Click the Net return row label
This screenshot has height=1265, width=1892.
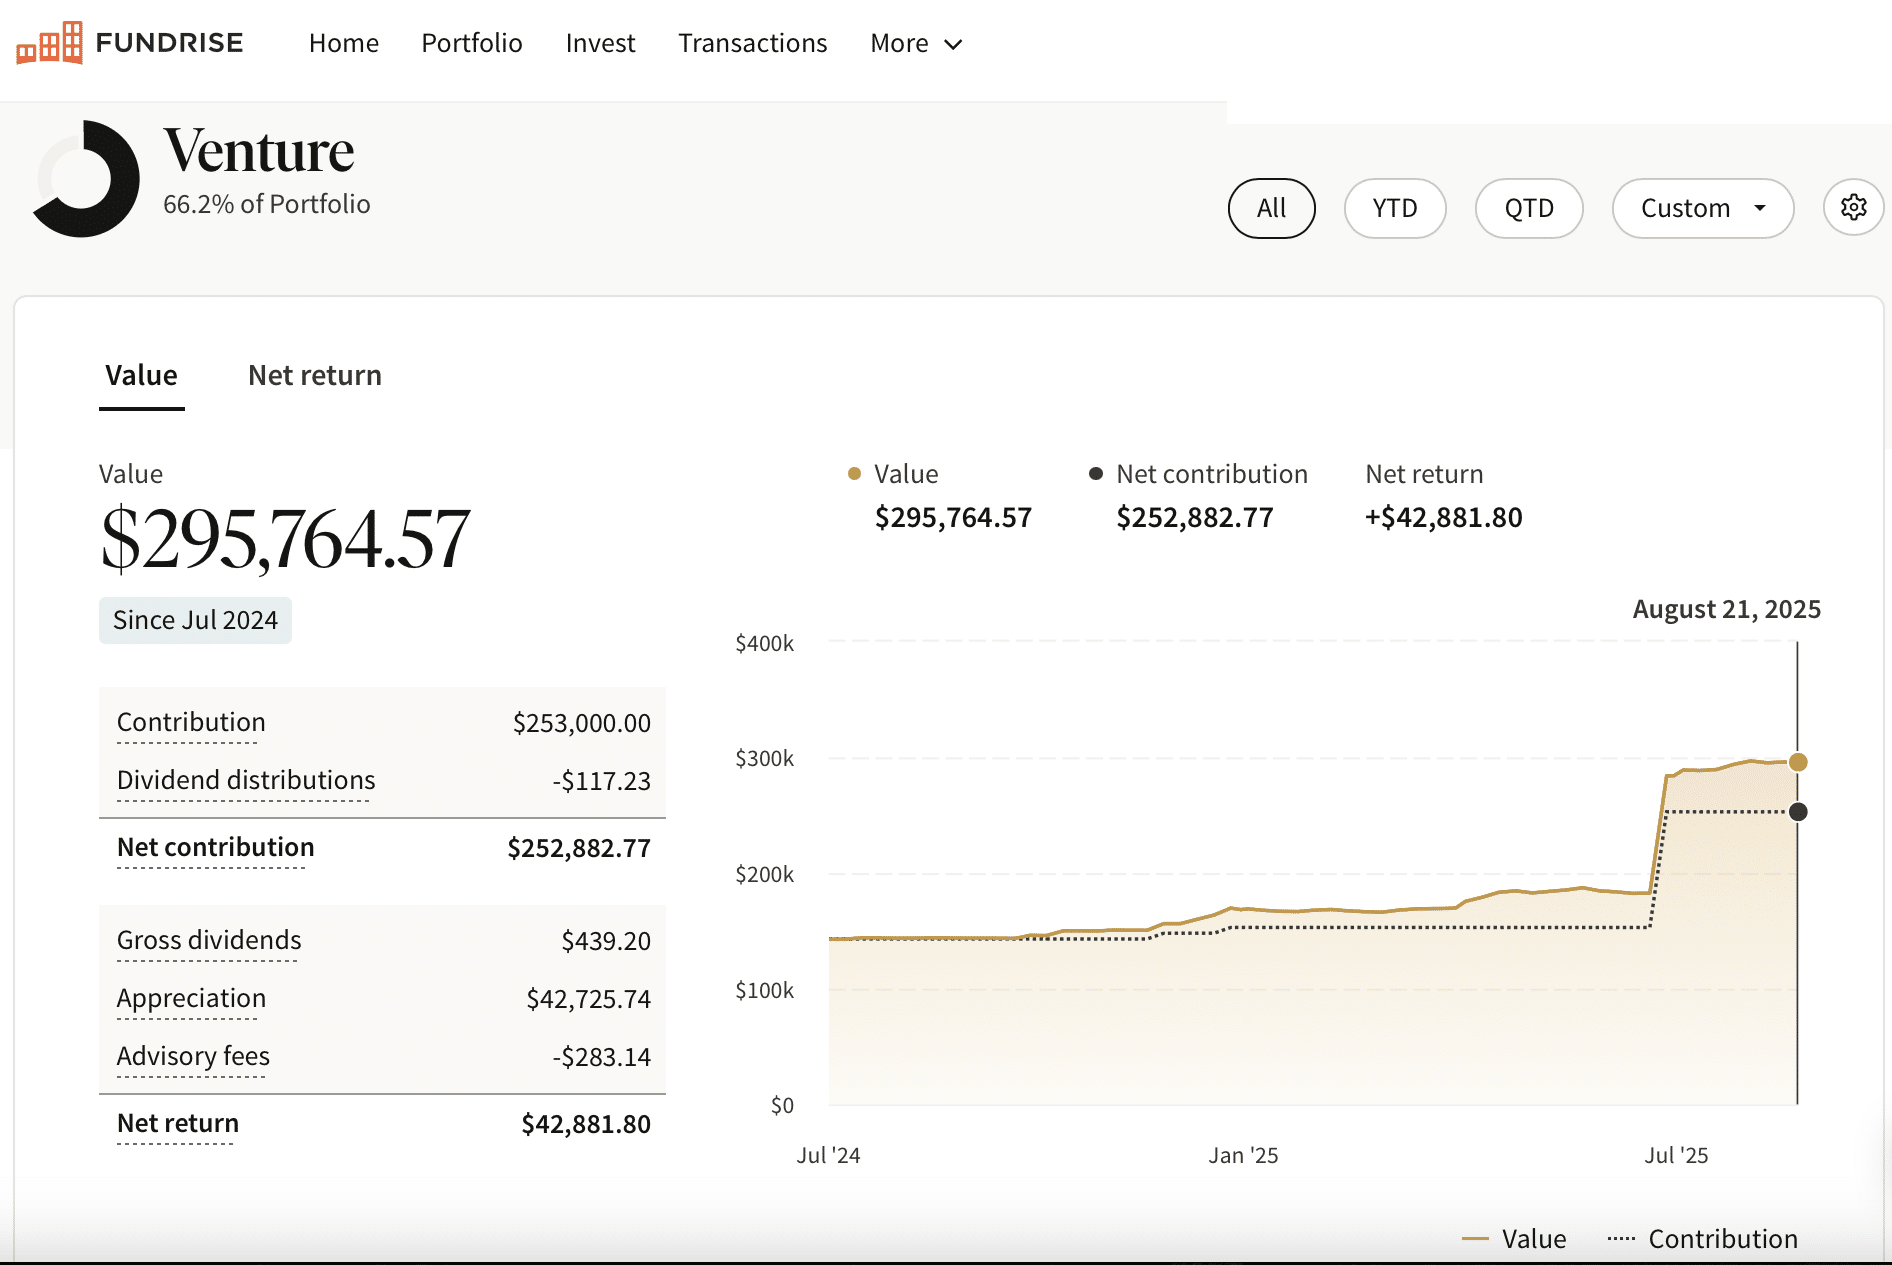[178, 1123]
